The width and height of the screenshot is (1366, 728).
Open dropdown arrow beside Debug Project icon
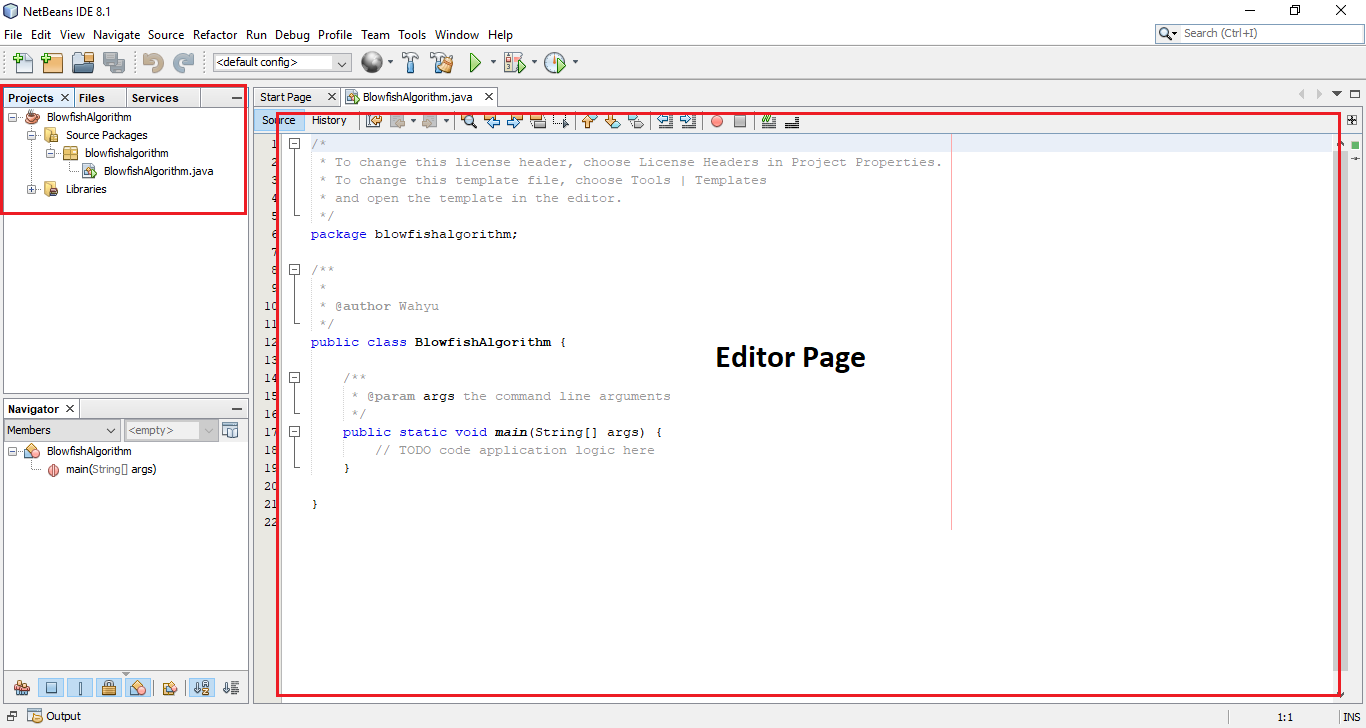(x=534, y=63)
